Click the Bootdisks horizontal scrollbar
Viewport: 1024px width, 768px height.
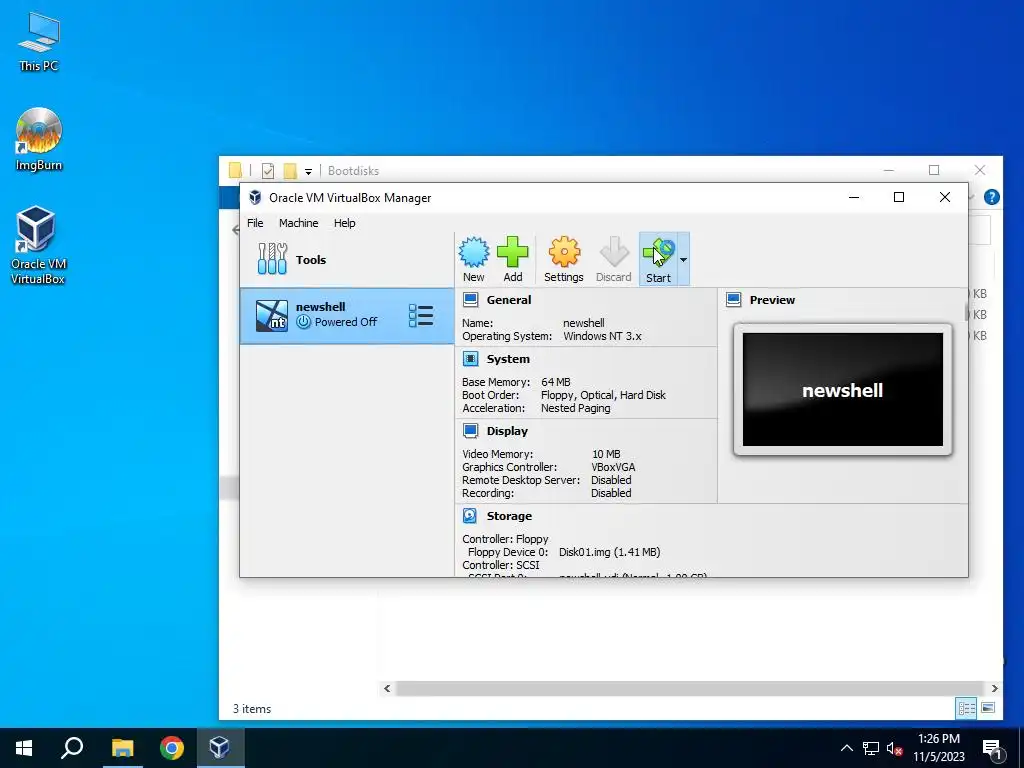pos(690,688)
